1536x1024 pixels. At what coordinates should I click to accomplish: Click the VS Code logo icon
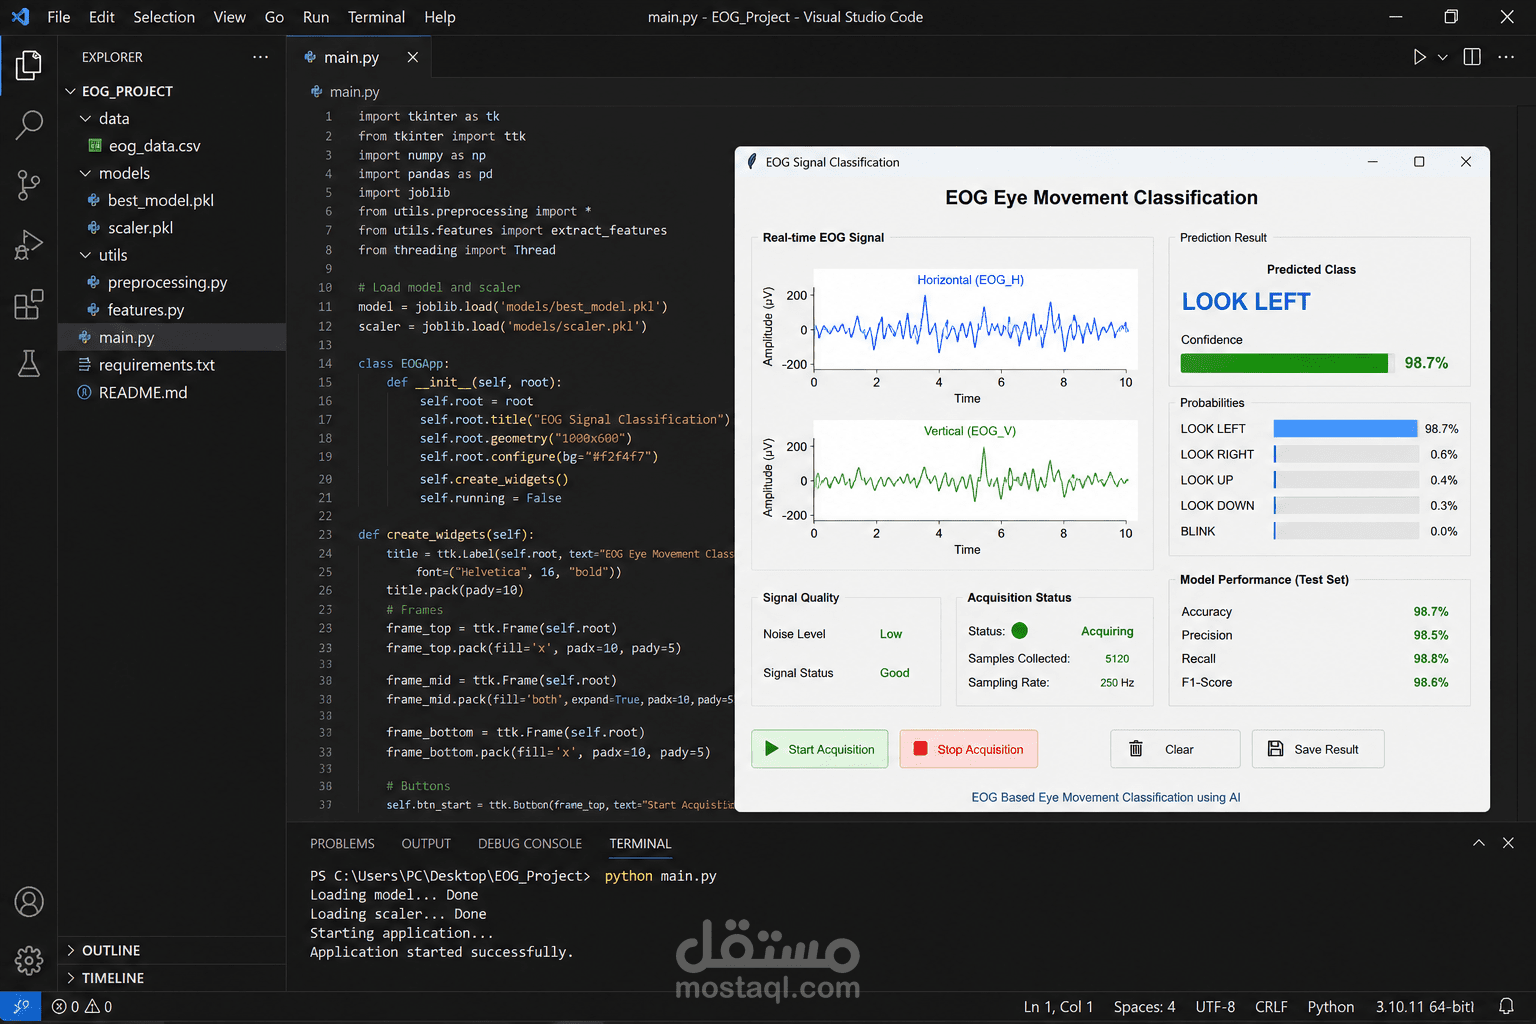20,17
